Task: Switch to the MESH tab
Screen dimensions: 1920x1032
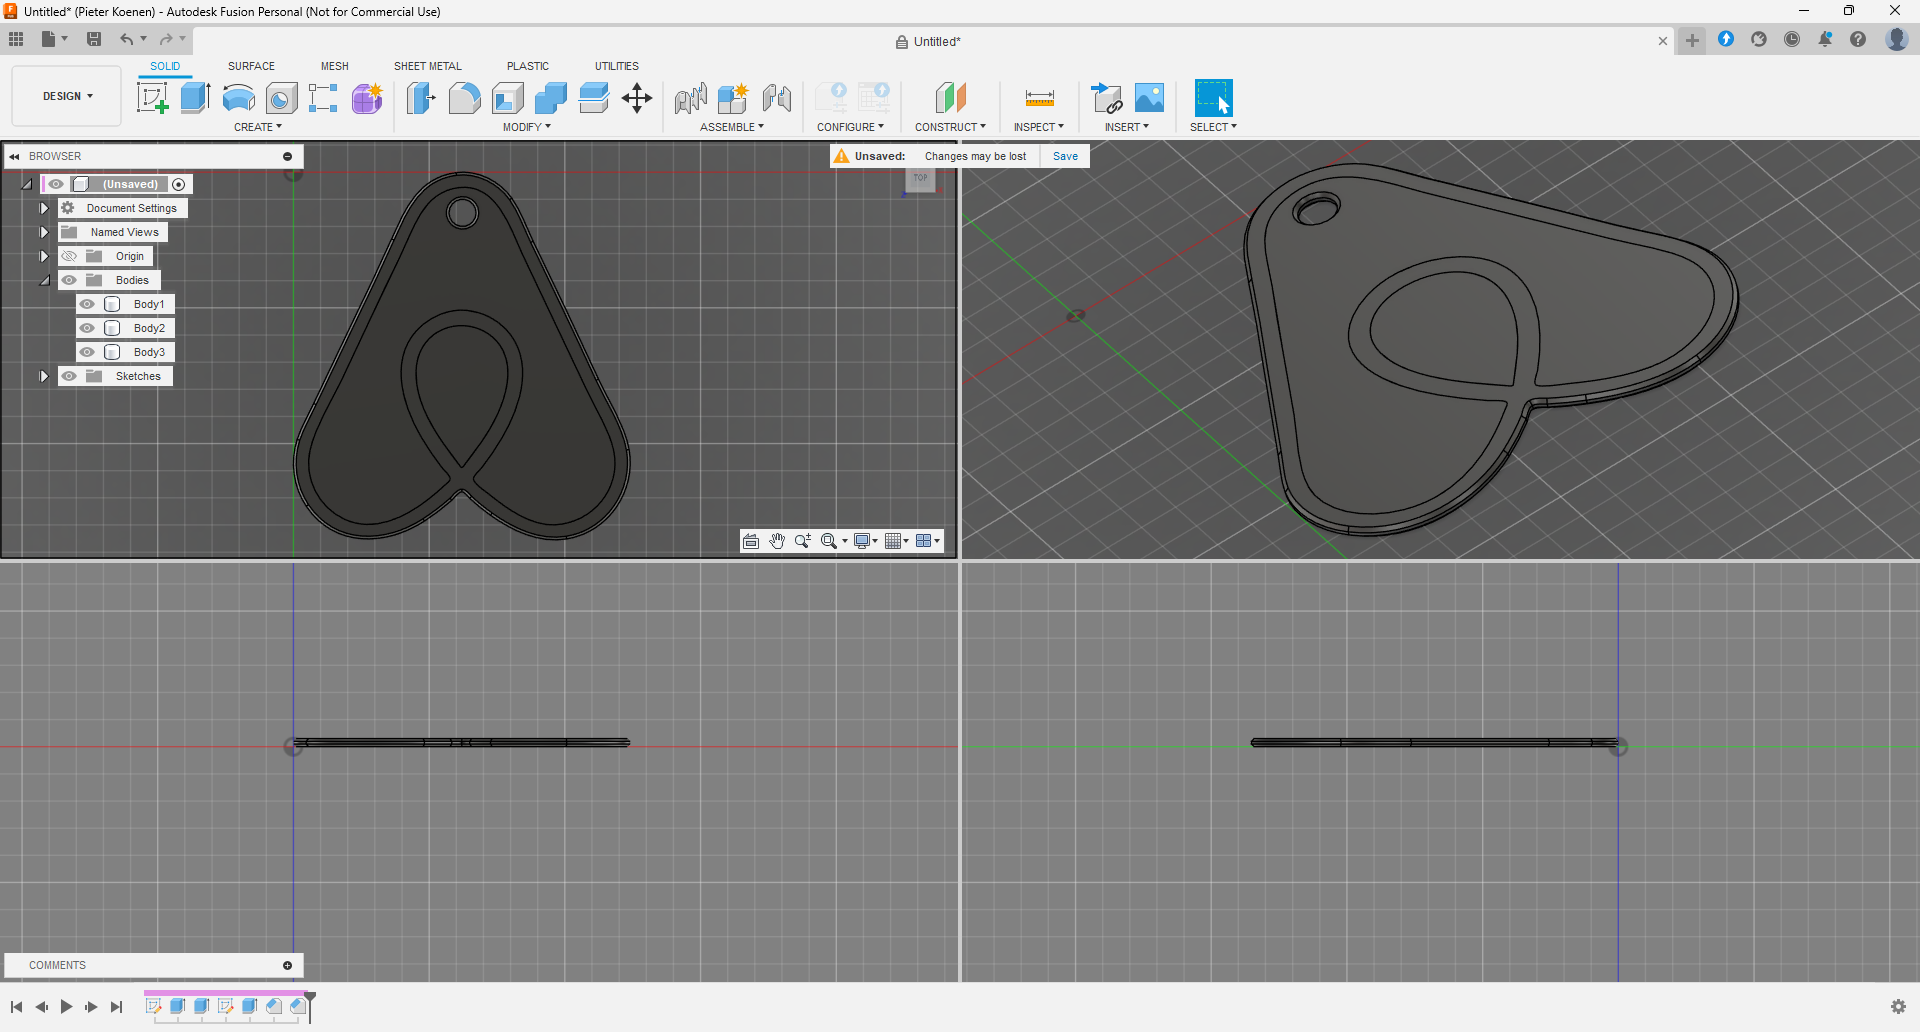Action: 335,66
